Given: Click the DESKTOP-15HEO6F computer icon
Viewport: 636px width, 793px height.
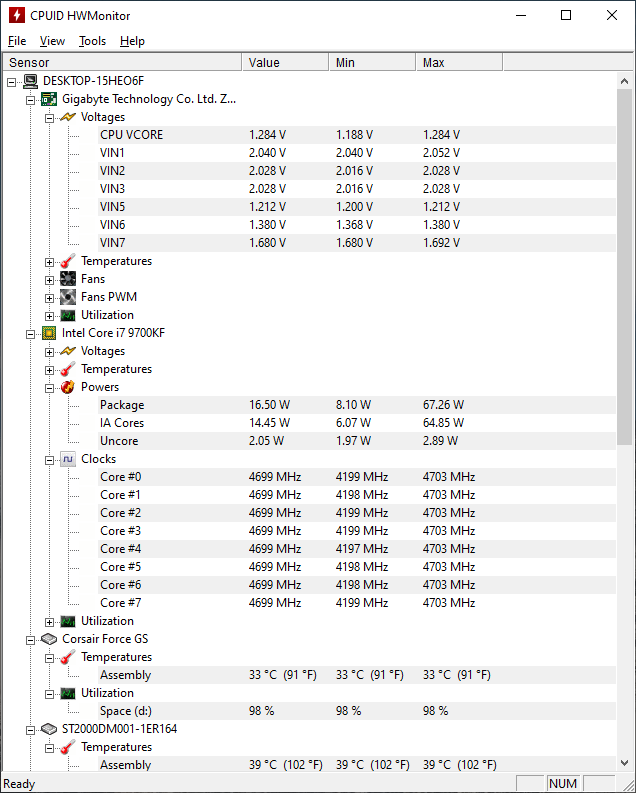Looking at the screenshot, I should pos(30,81).
